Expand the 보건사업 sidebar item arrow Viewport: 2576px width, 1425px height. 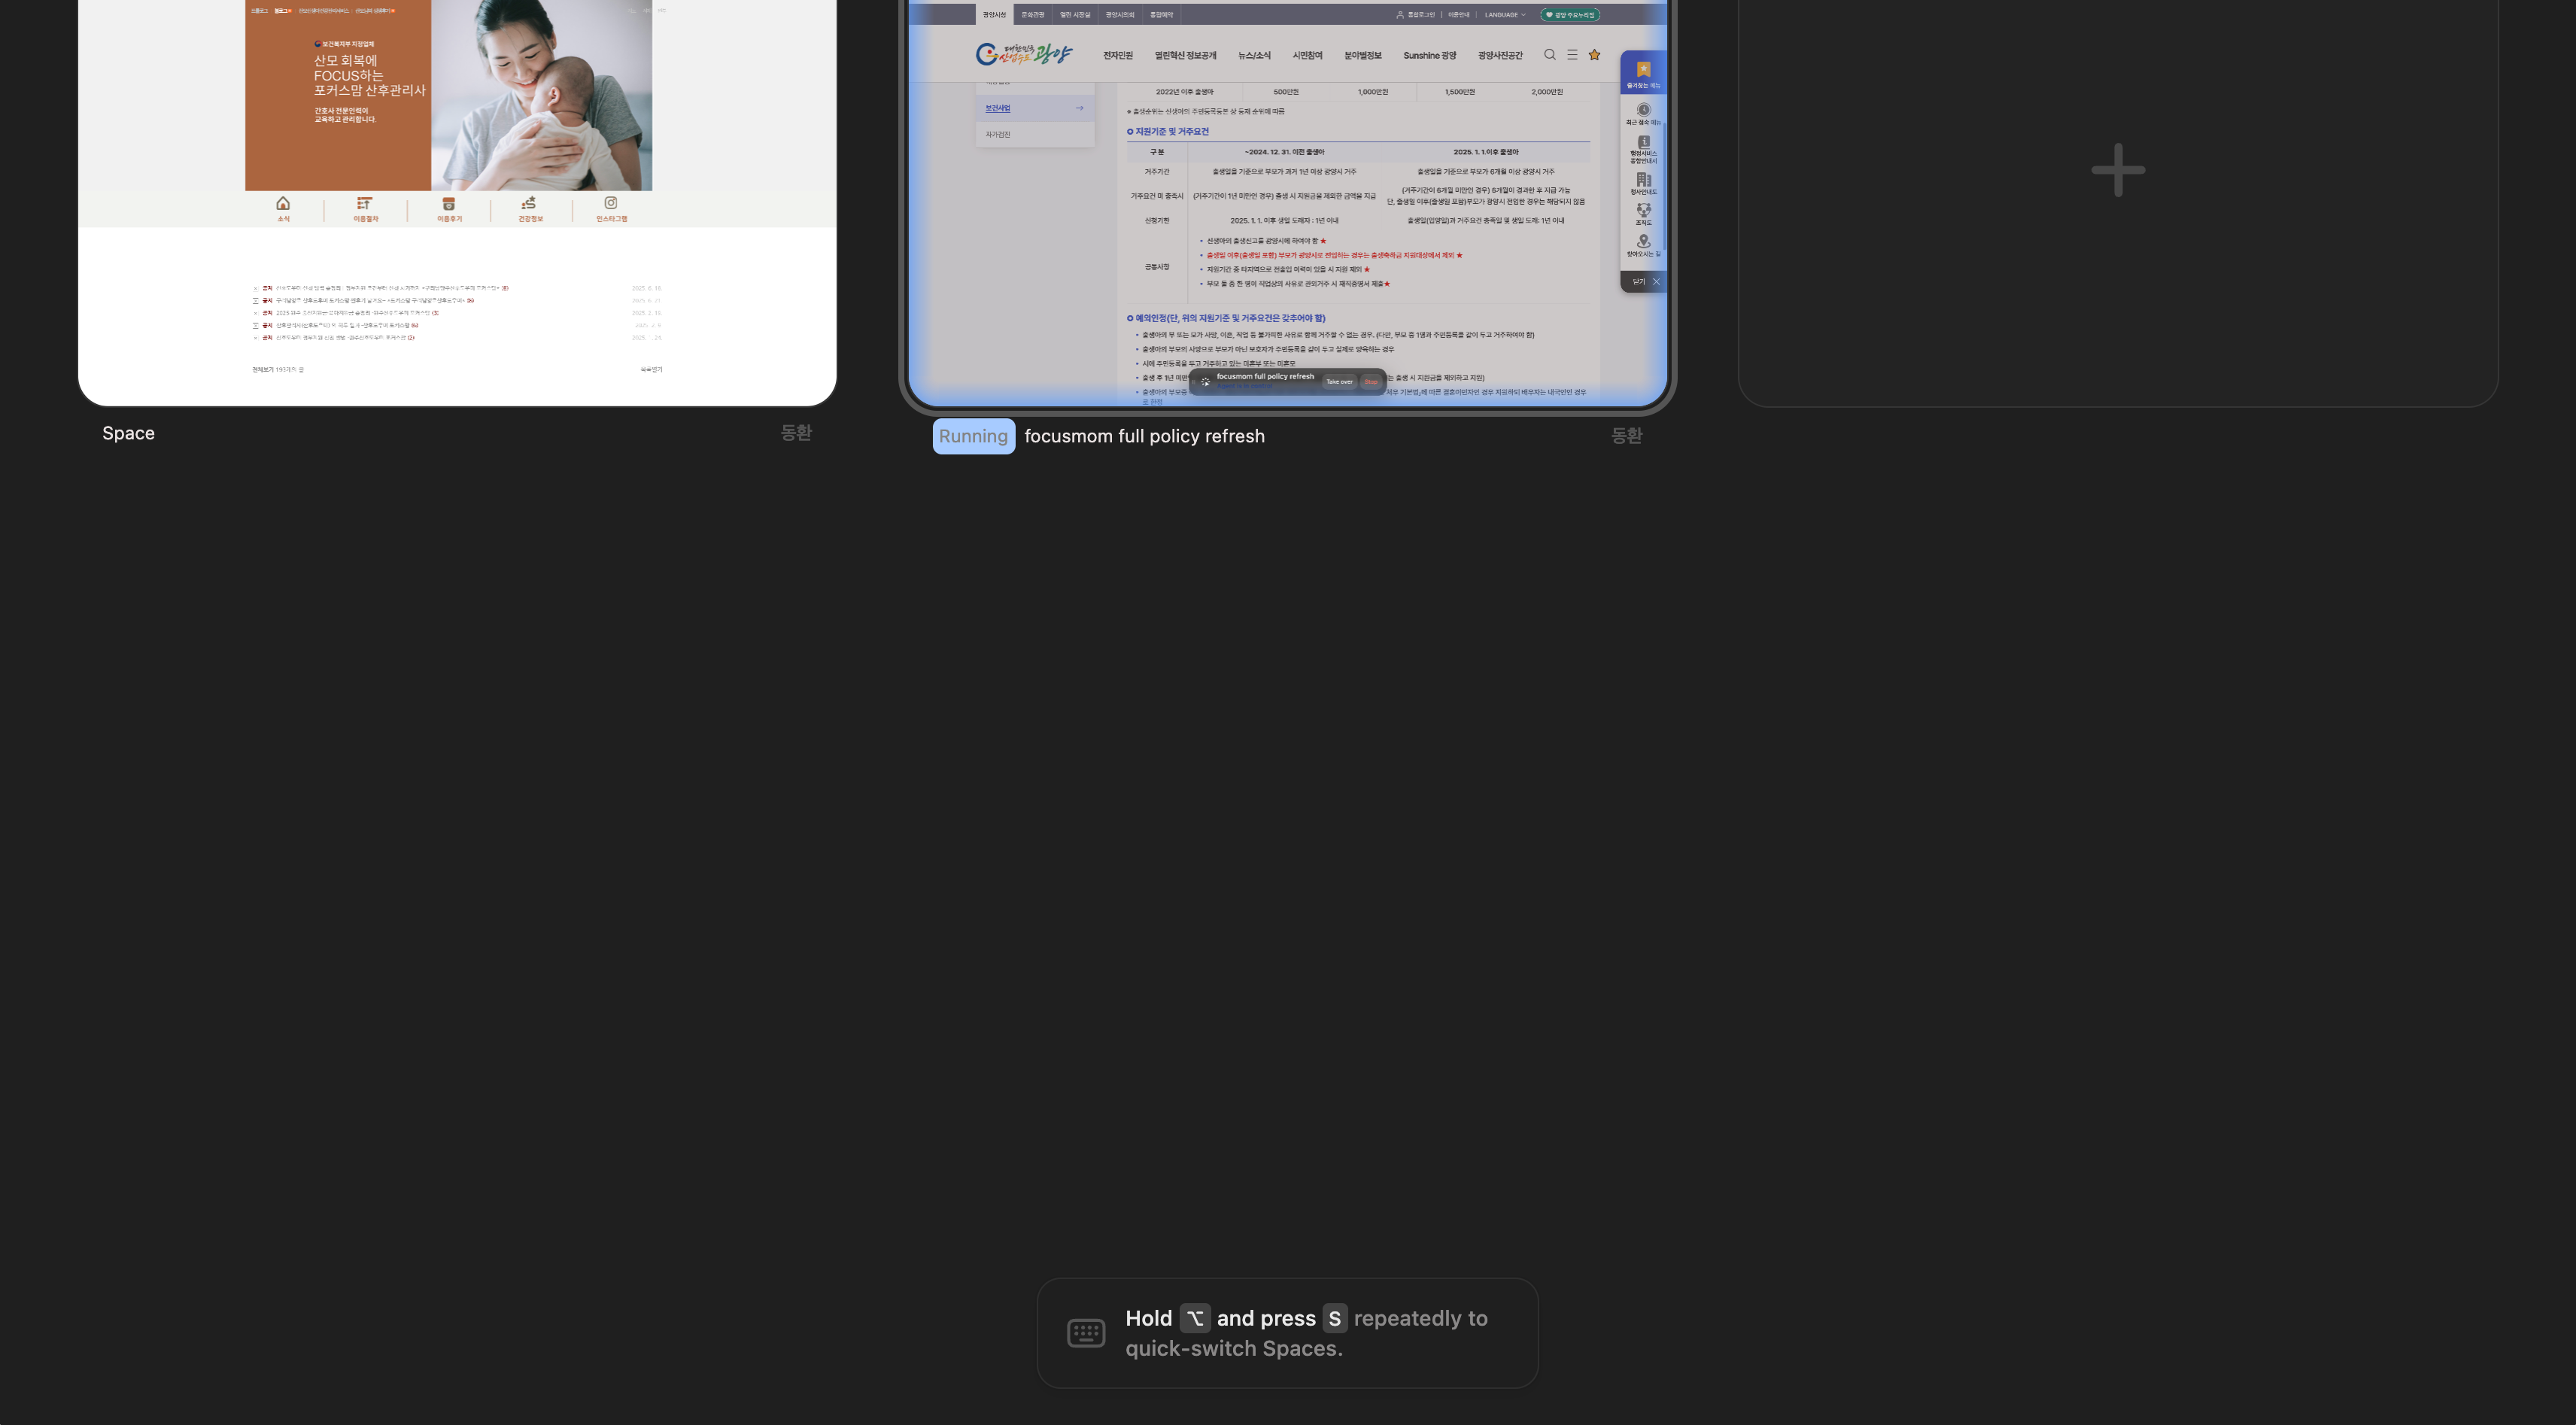[x=1079, y=108]
